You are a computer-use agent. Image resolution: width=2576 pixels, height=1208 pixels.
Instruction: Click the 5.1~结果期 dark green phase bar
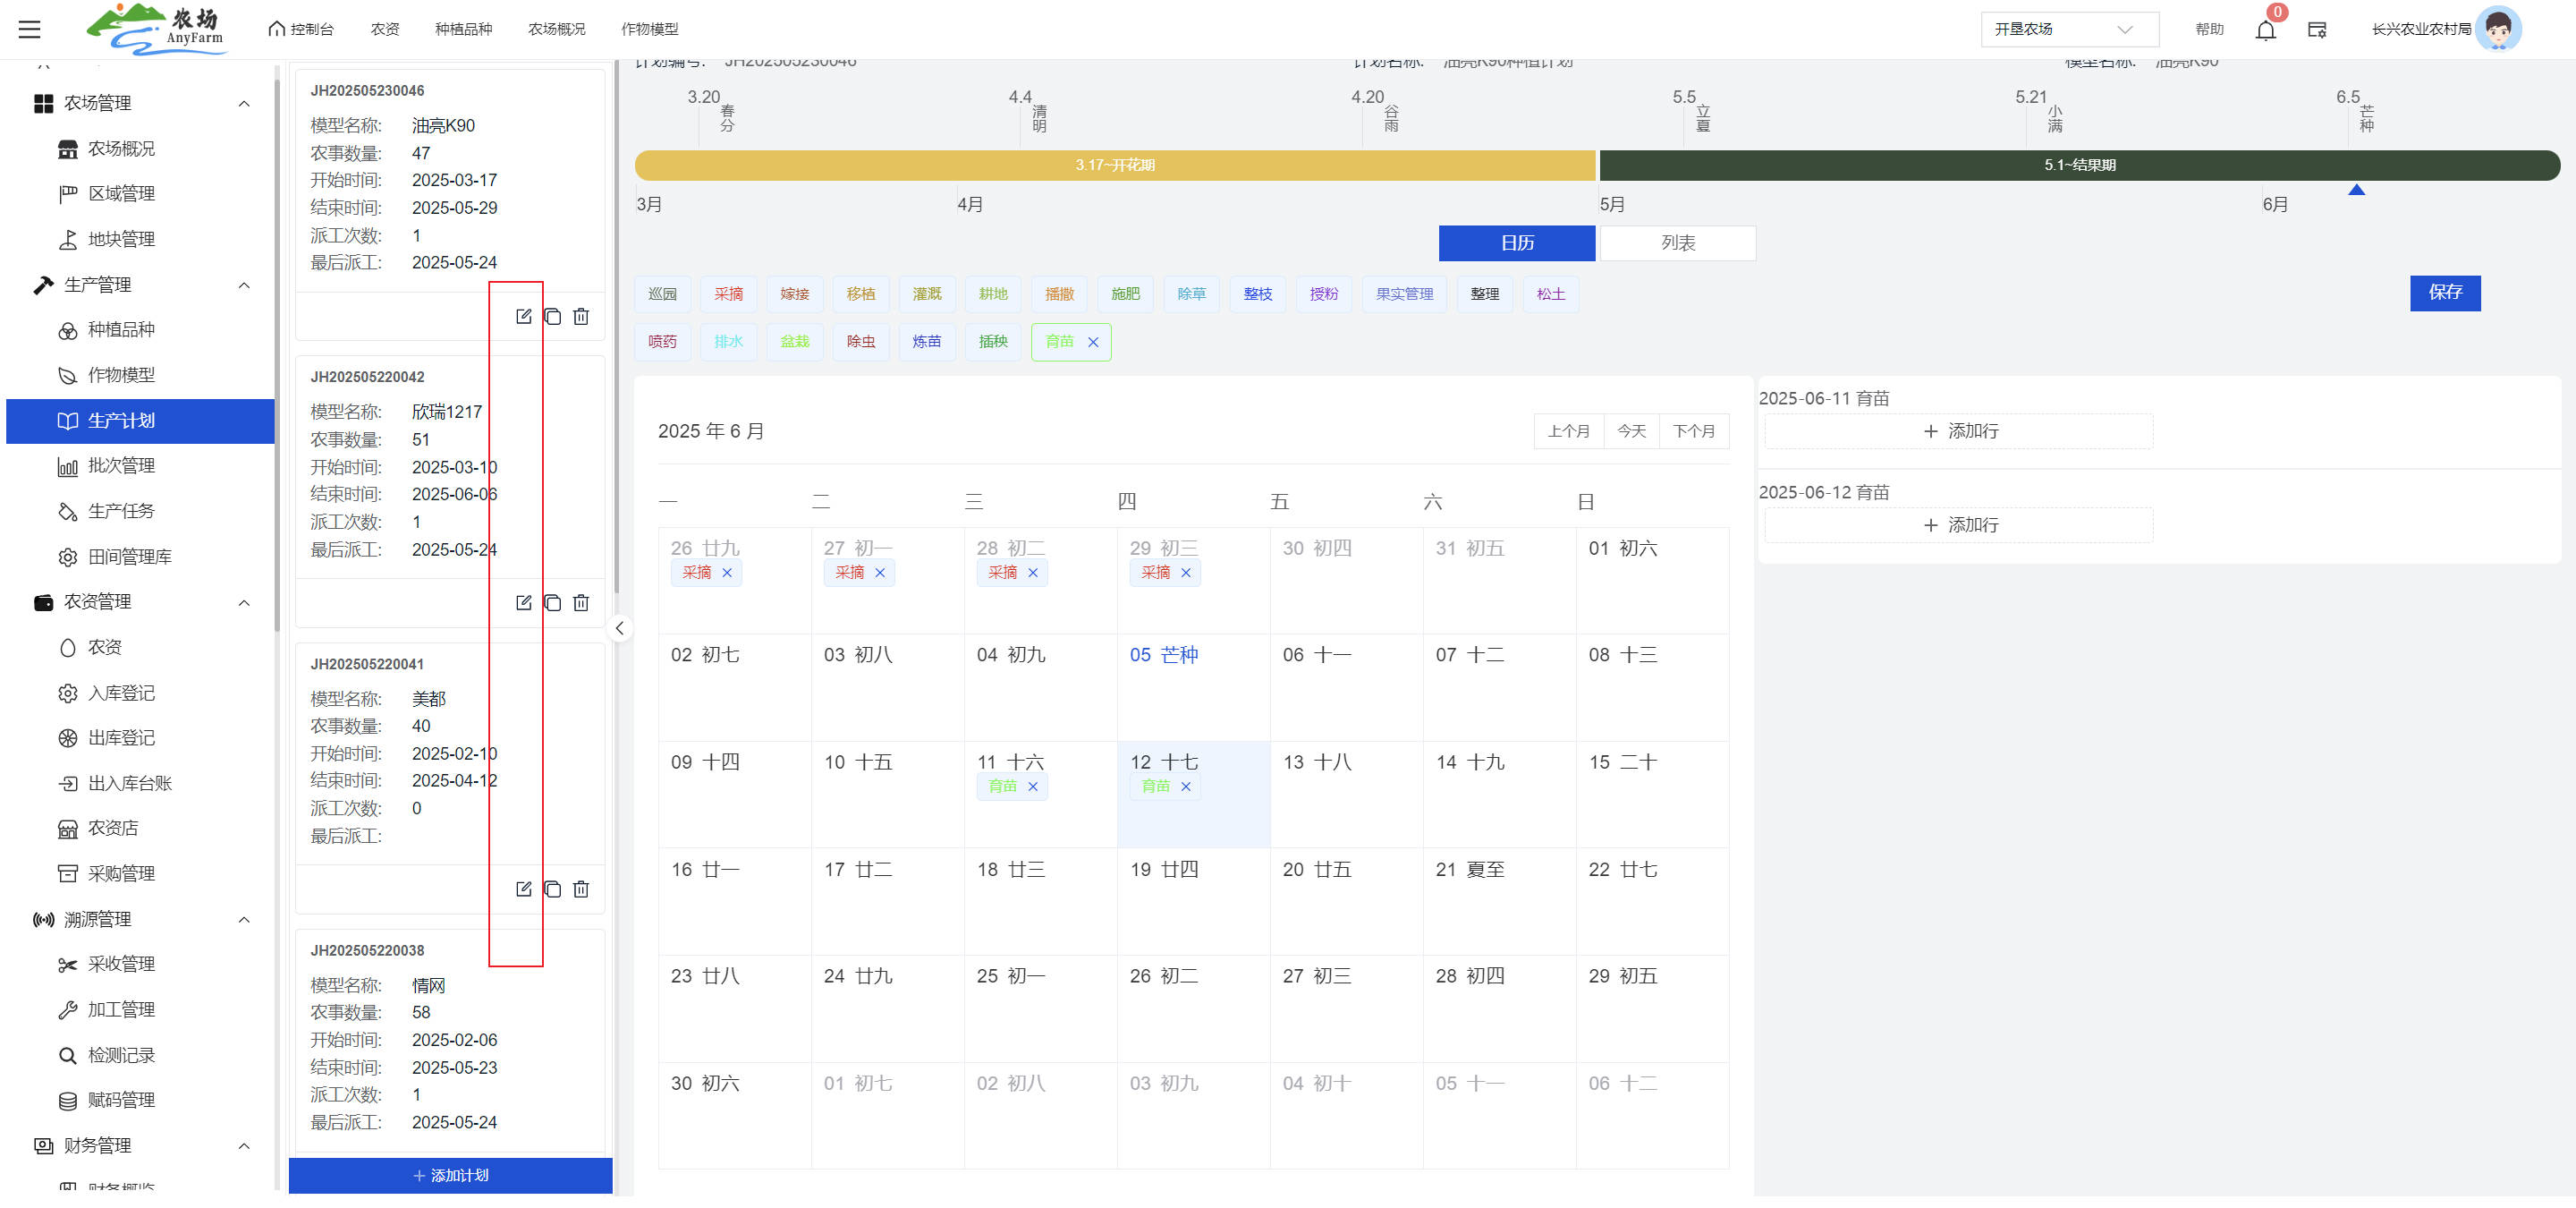coord(2078,165)
